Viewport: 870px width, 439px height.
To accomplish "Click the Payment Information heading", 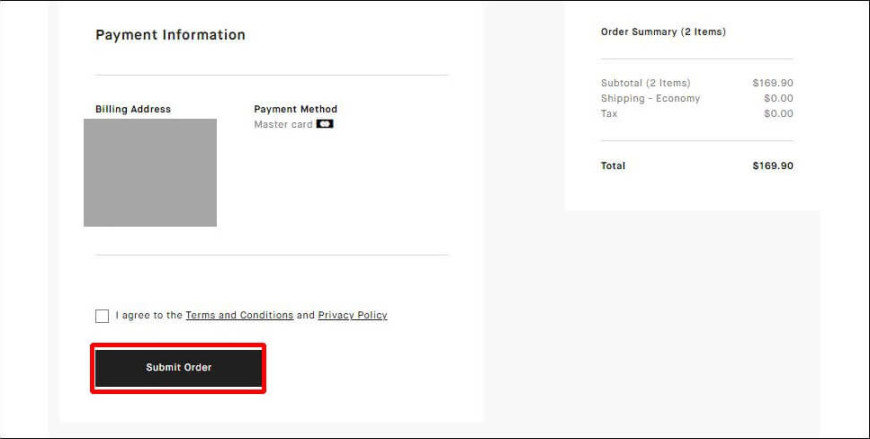I will pos(170,35).
